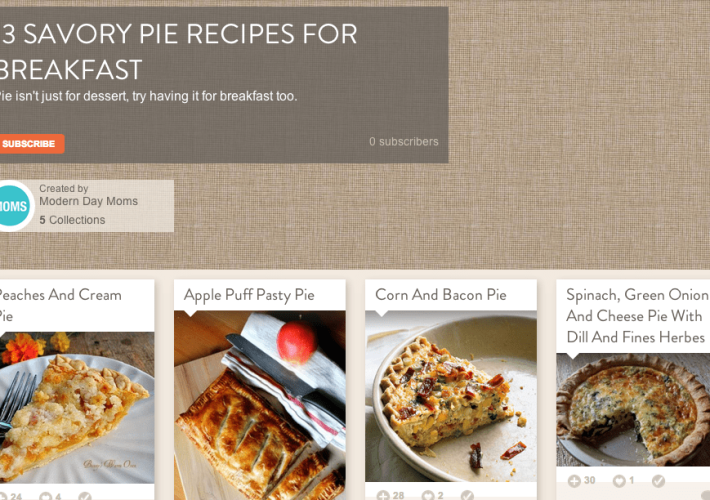The image size is (710, 500).
Task: Open the Peaches And Cream Pie title
Action: pos(60,305)
